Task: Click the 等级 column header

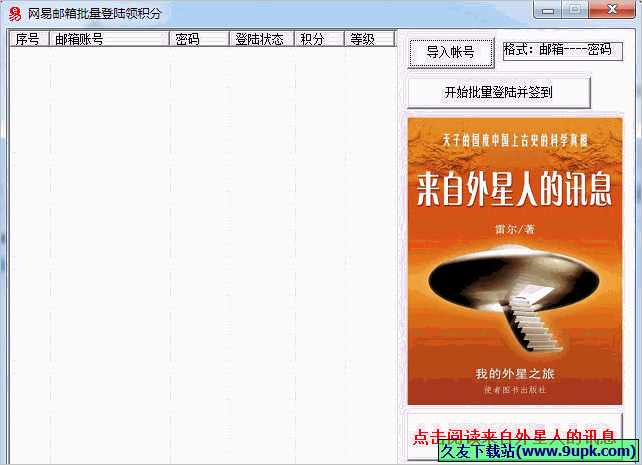Action: tap(370, 39)
